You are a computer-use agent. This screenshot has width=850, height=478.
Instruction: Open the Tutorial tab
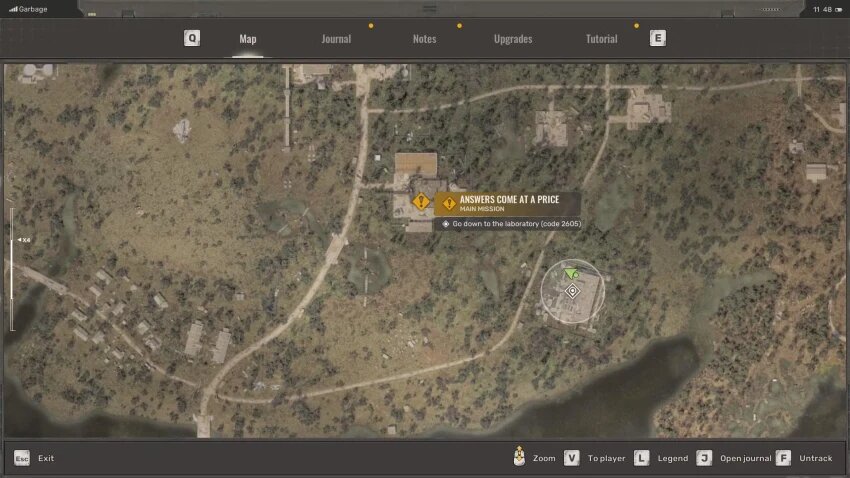(x=601, y=38)
